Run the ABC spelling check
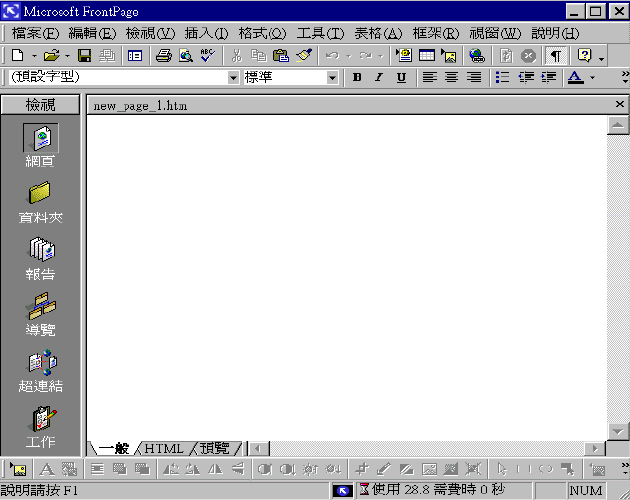Screen dimensions: 630x500 (207, 55)
